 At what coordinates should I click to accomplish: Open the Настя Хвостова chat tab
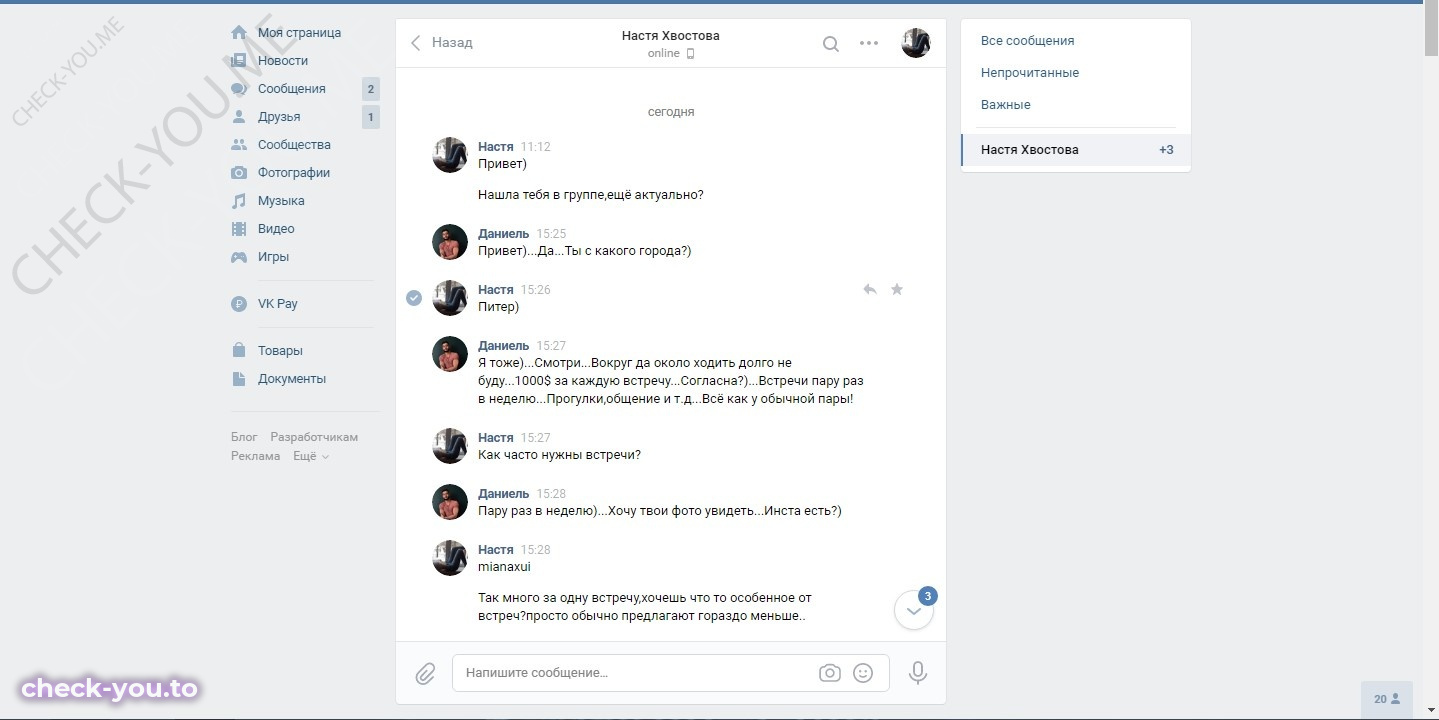point(1076,150)
